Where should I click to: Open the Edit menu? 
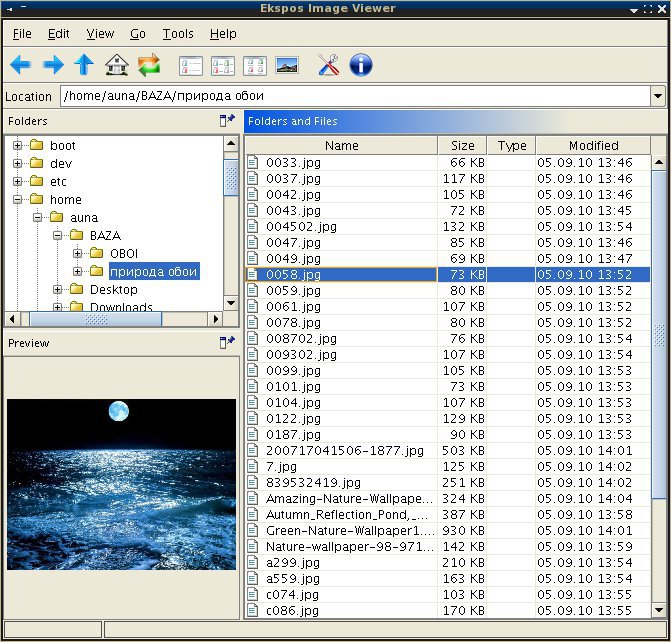click(58, 34)
